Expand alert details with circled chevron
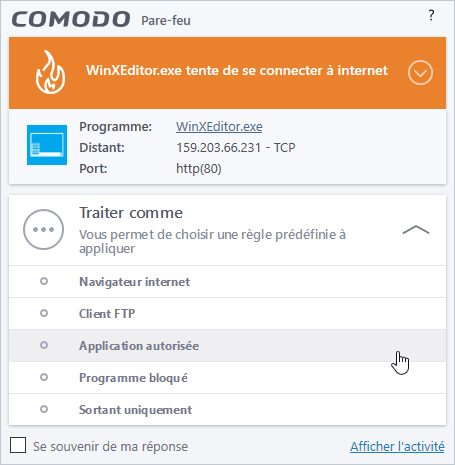This screenshot has width=455, height=465. (420, 73)
